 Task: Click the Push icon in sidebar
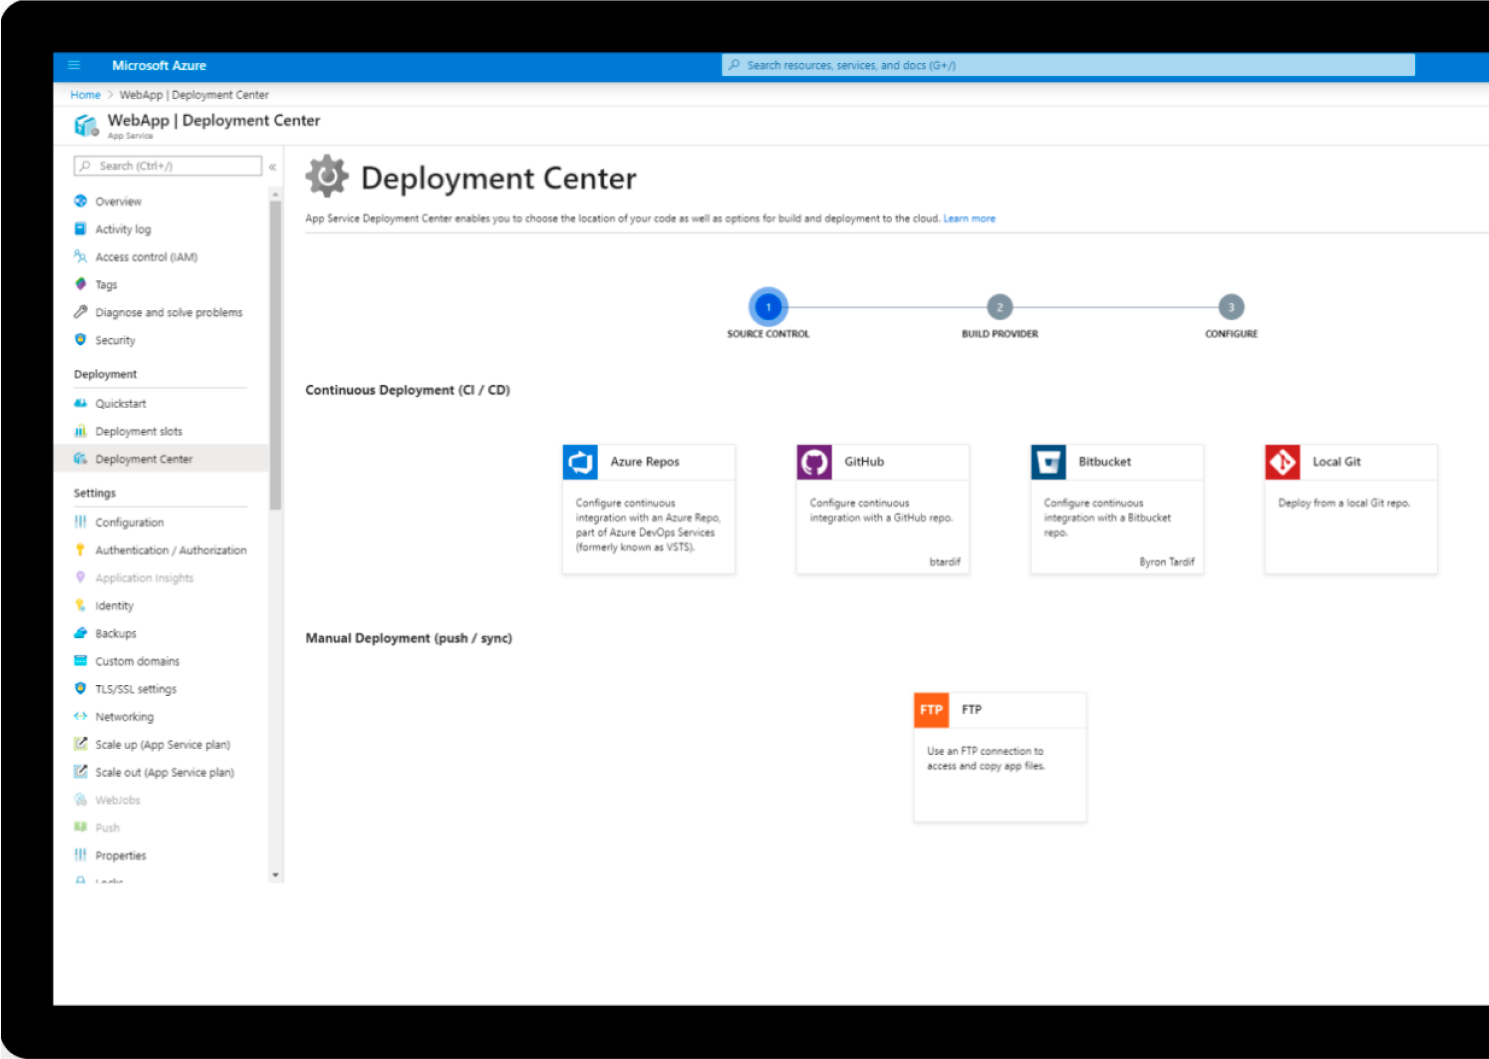(80, 827)
